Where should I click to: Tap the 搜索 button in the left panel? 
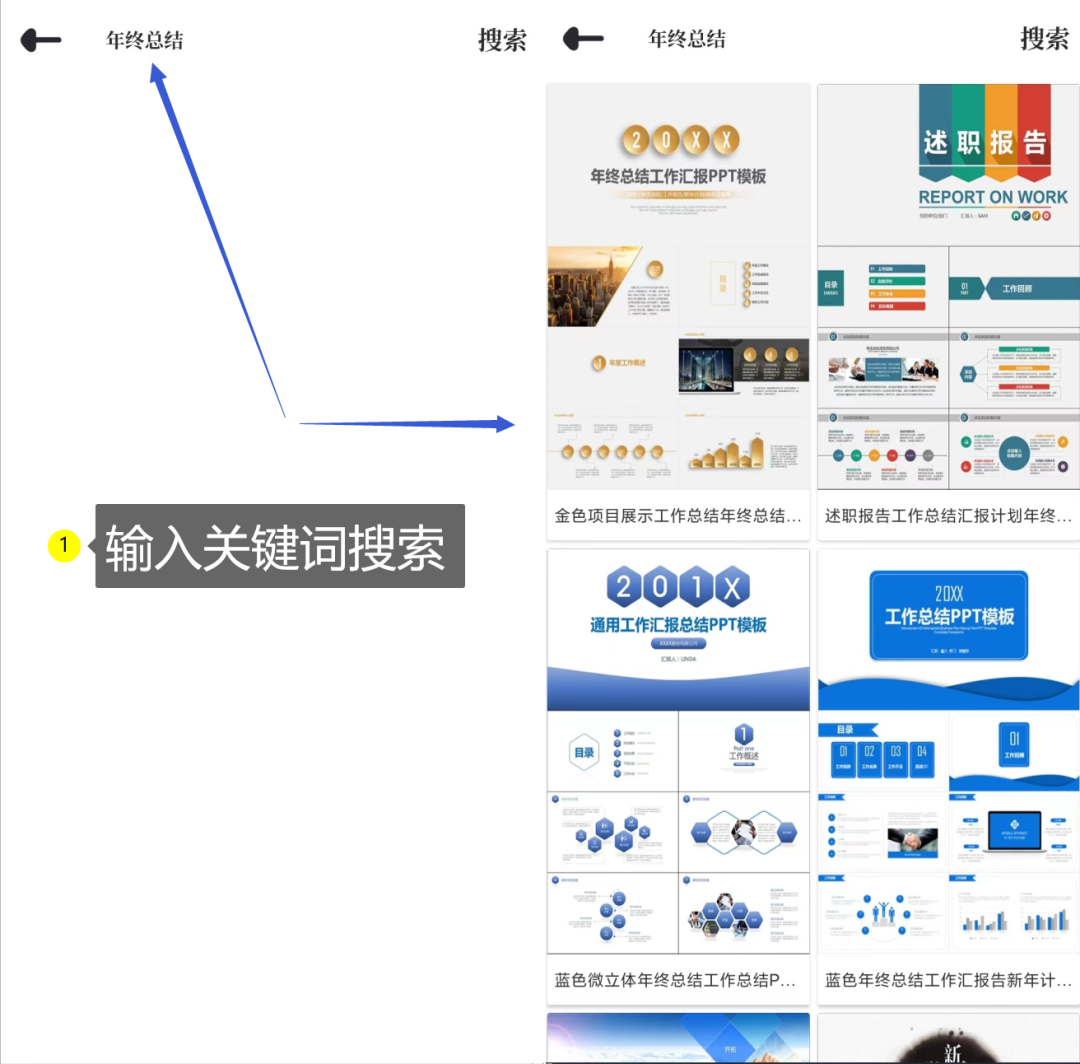(x=502, y=40)
